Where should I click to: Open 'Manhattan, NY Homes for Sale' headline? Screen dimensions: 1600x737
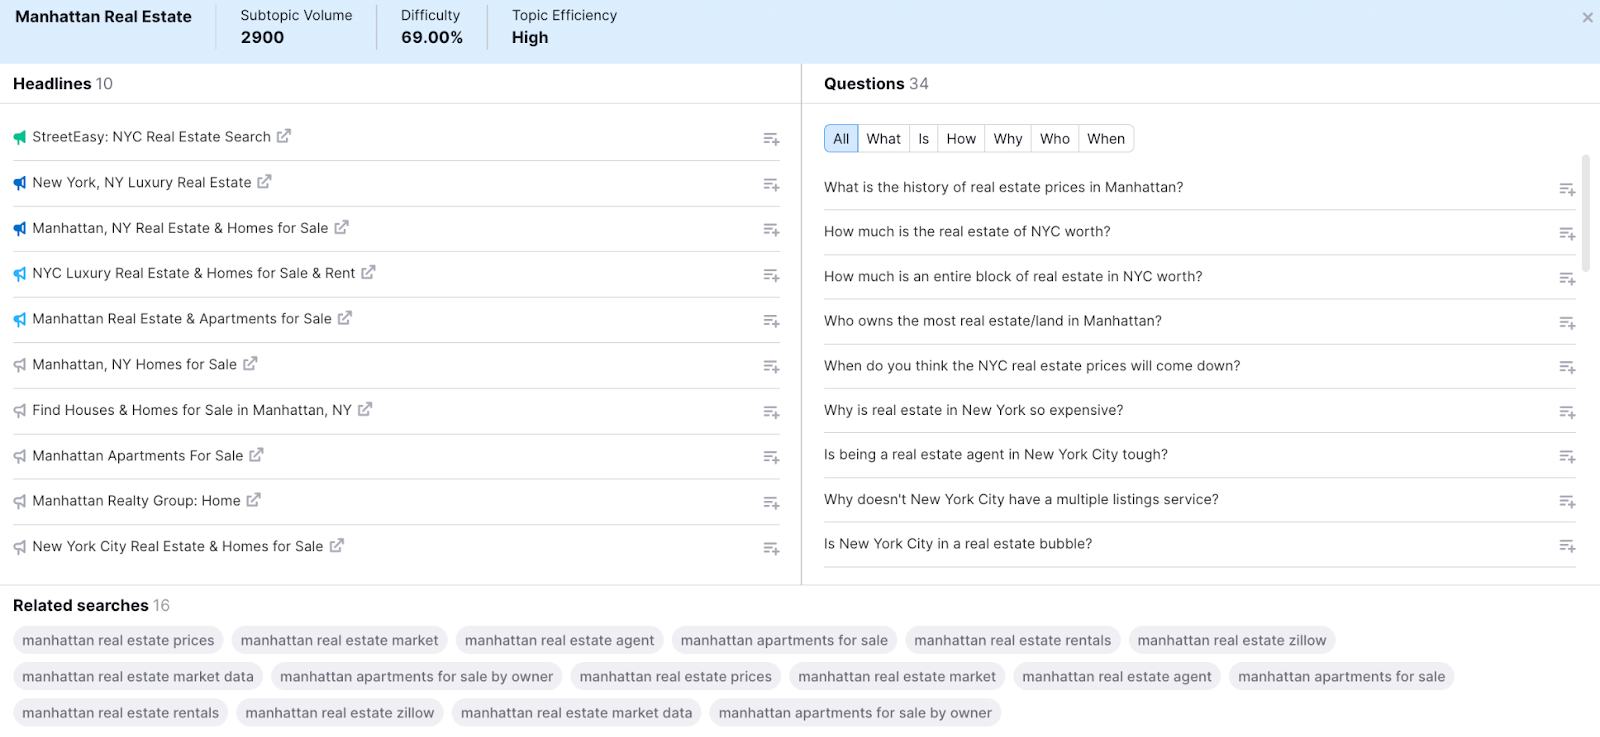(134, 364)
